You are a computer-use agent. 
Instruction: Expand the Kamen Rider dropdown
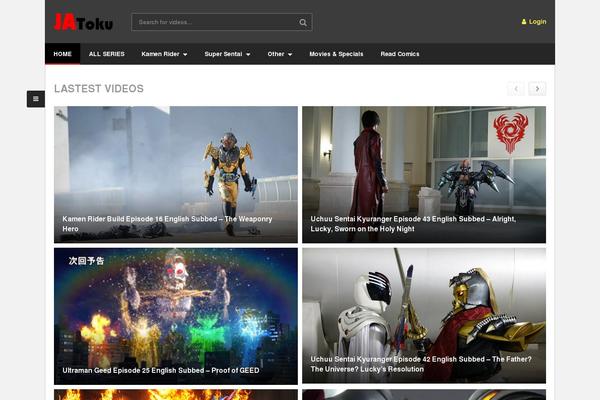(x=164, y=54)
